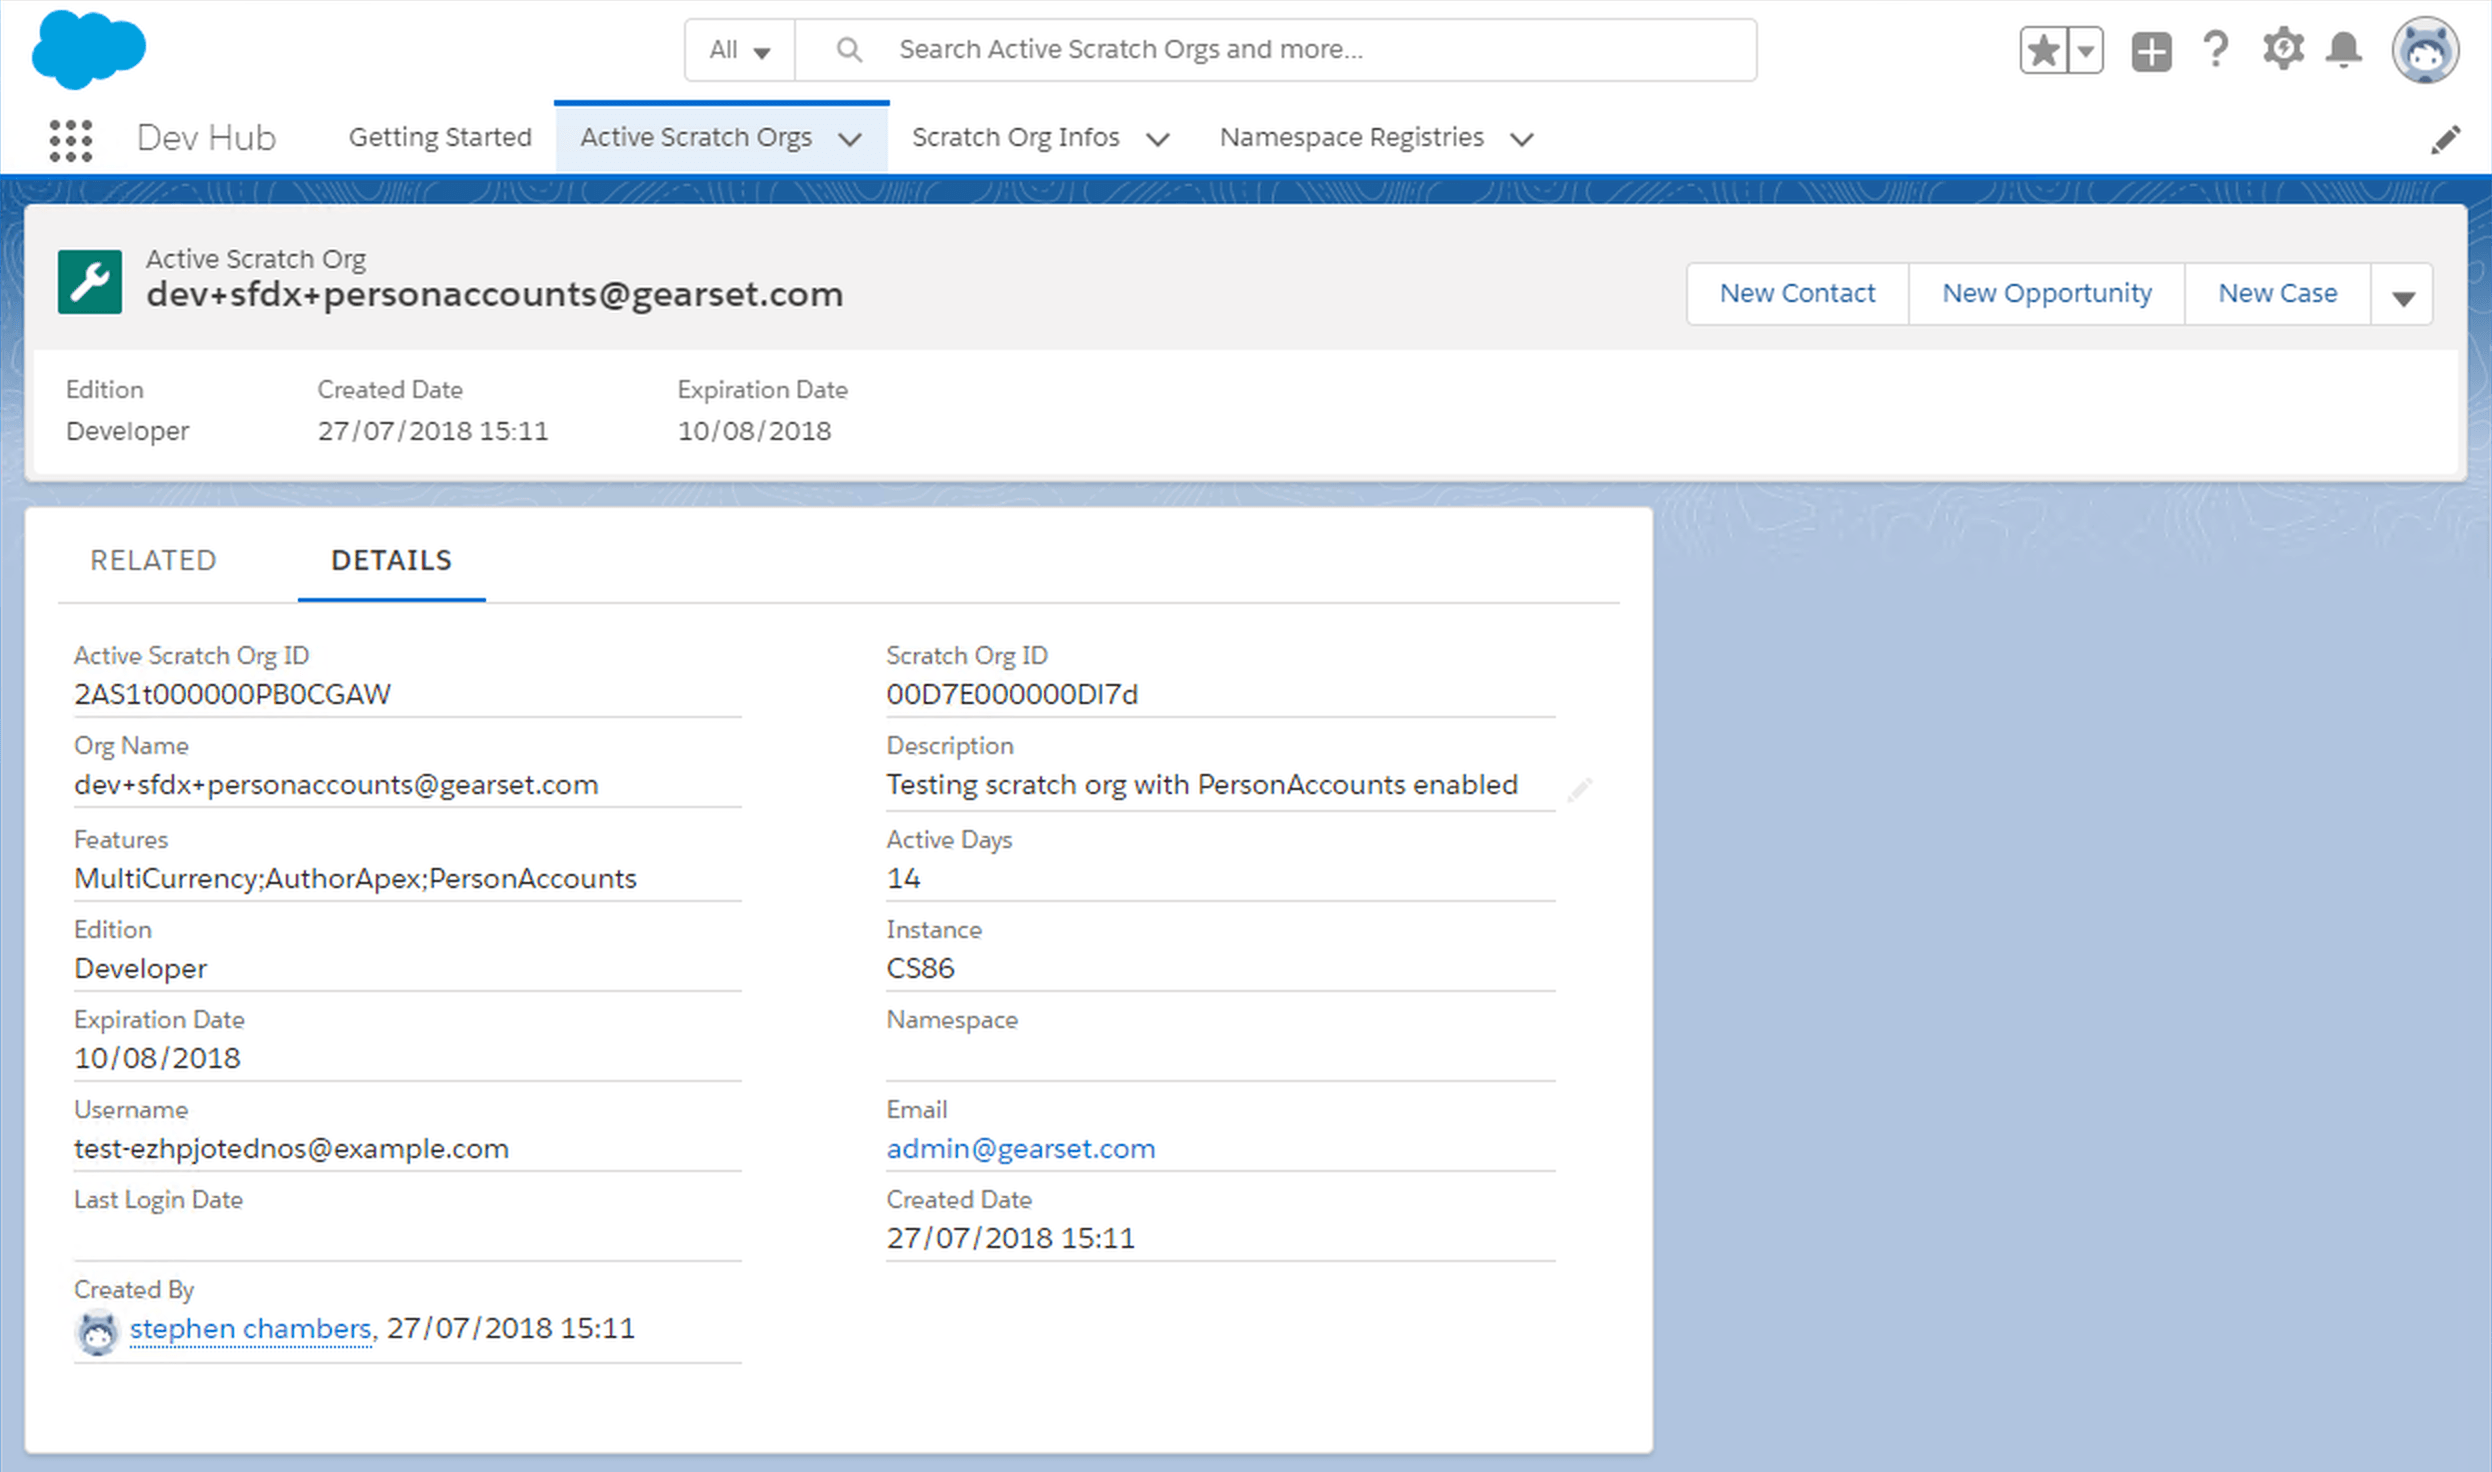2492x1472 pixels.
Task: Click the green Active Scratch Org wrench icon
Action: [90, 282]
